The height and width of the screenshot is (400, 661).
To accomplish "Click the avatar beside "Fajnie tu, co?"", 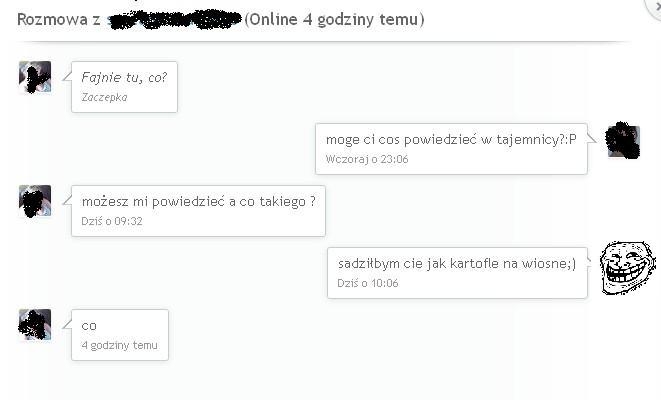I will (35, 77).
